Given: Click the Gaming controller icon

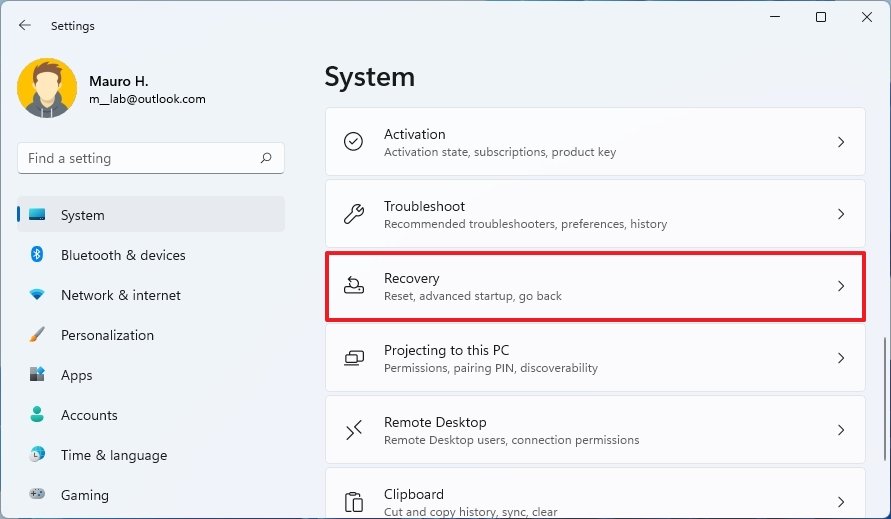Looking at the screenshot, I should tap(37, 493).
